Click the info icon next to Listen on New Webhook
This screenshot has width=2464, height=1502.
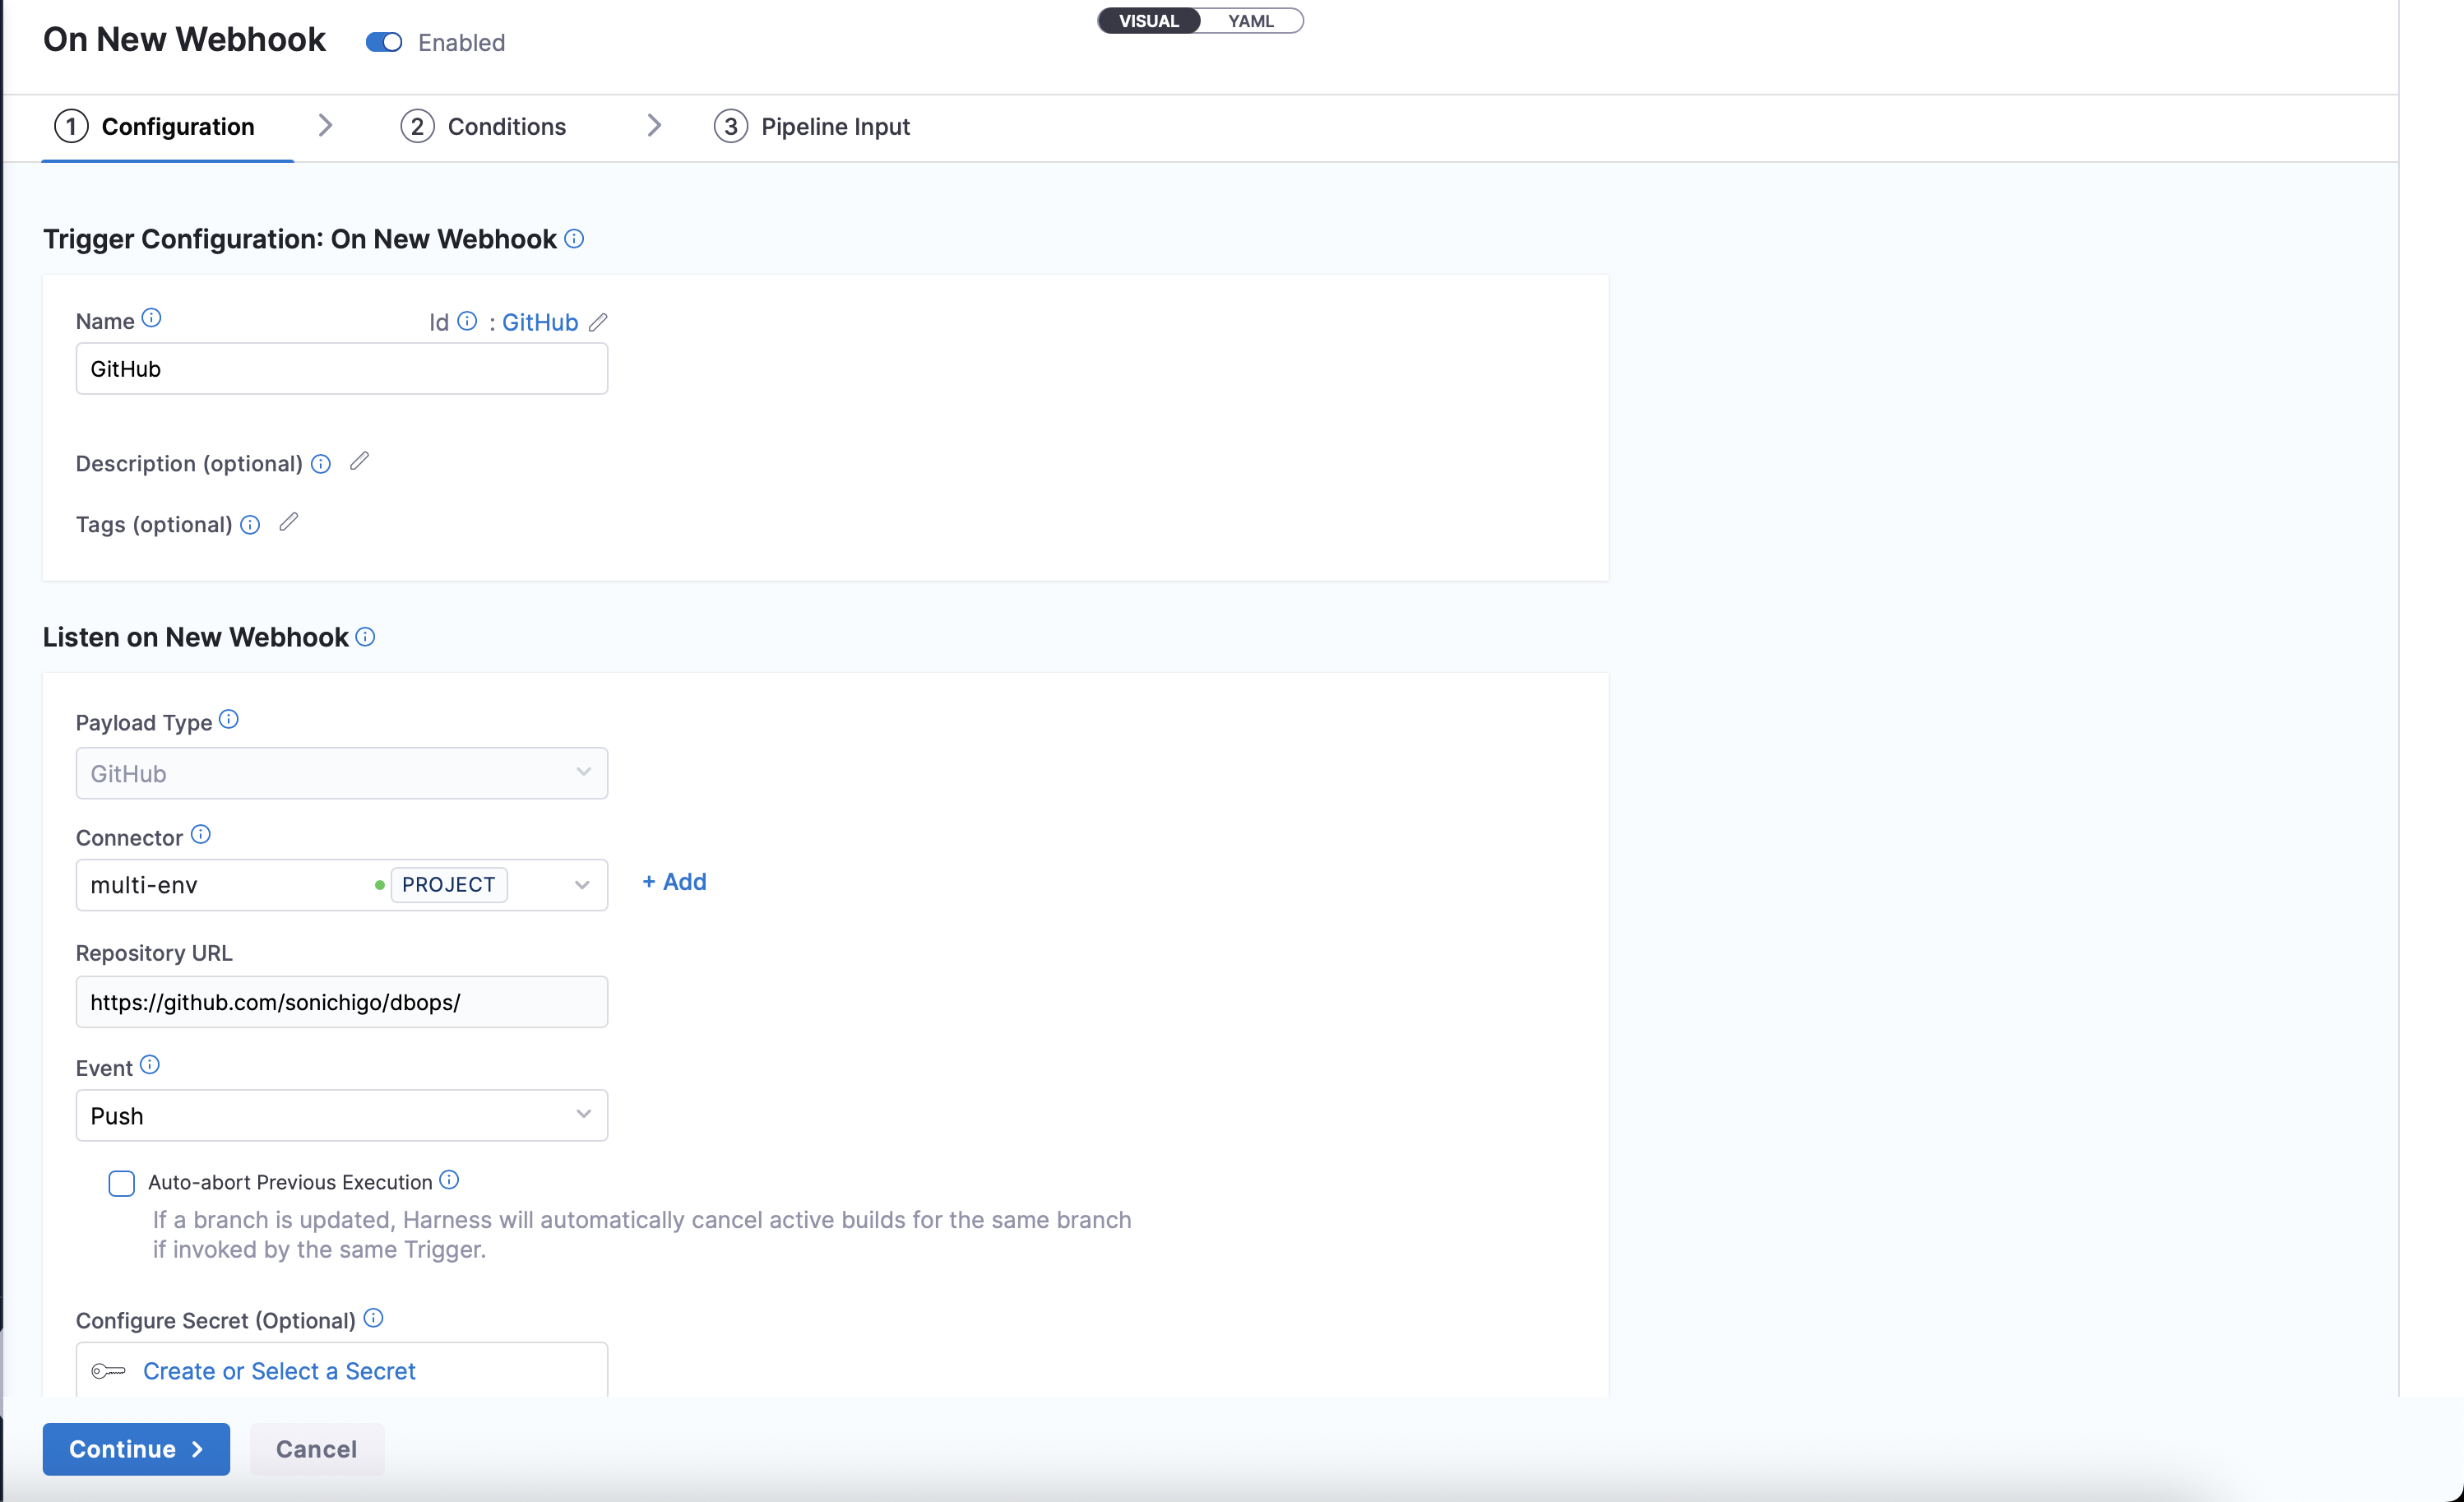pos(365,637)
